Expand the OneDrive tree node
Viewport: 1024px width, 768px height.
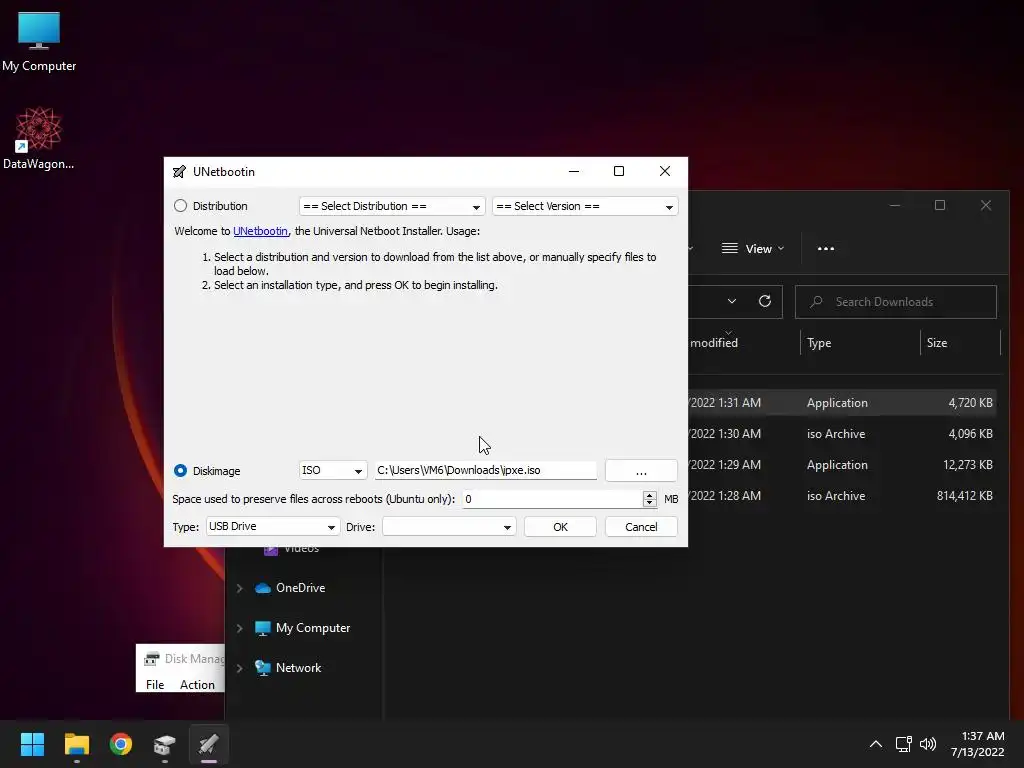click(x=240, y=588)
